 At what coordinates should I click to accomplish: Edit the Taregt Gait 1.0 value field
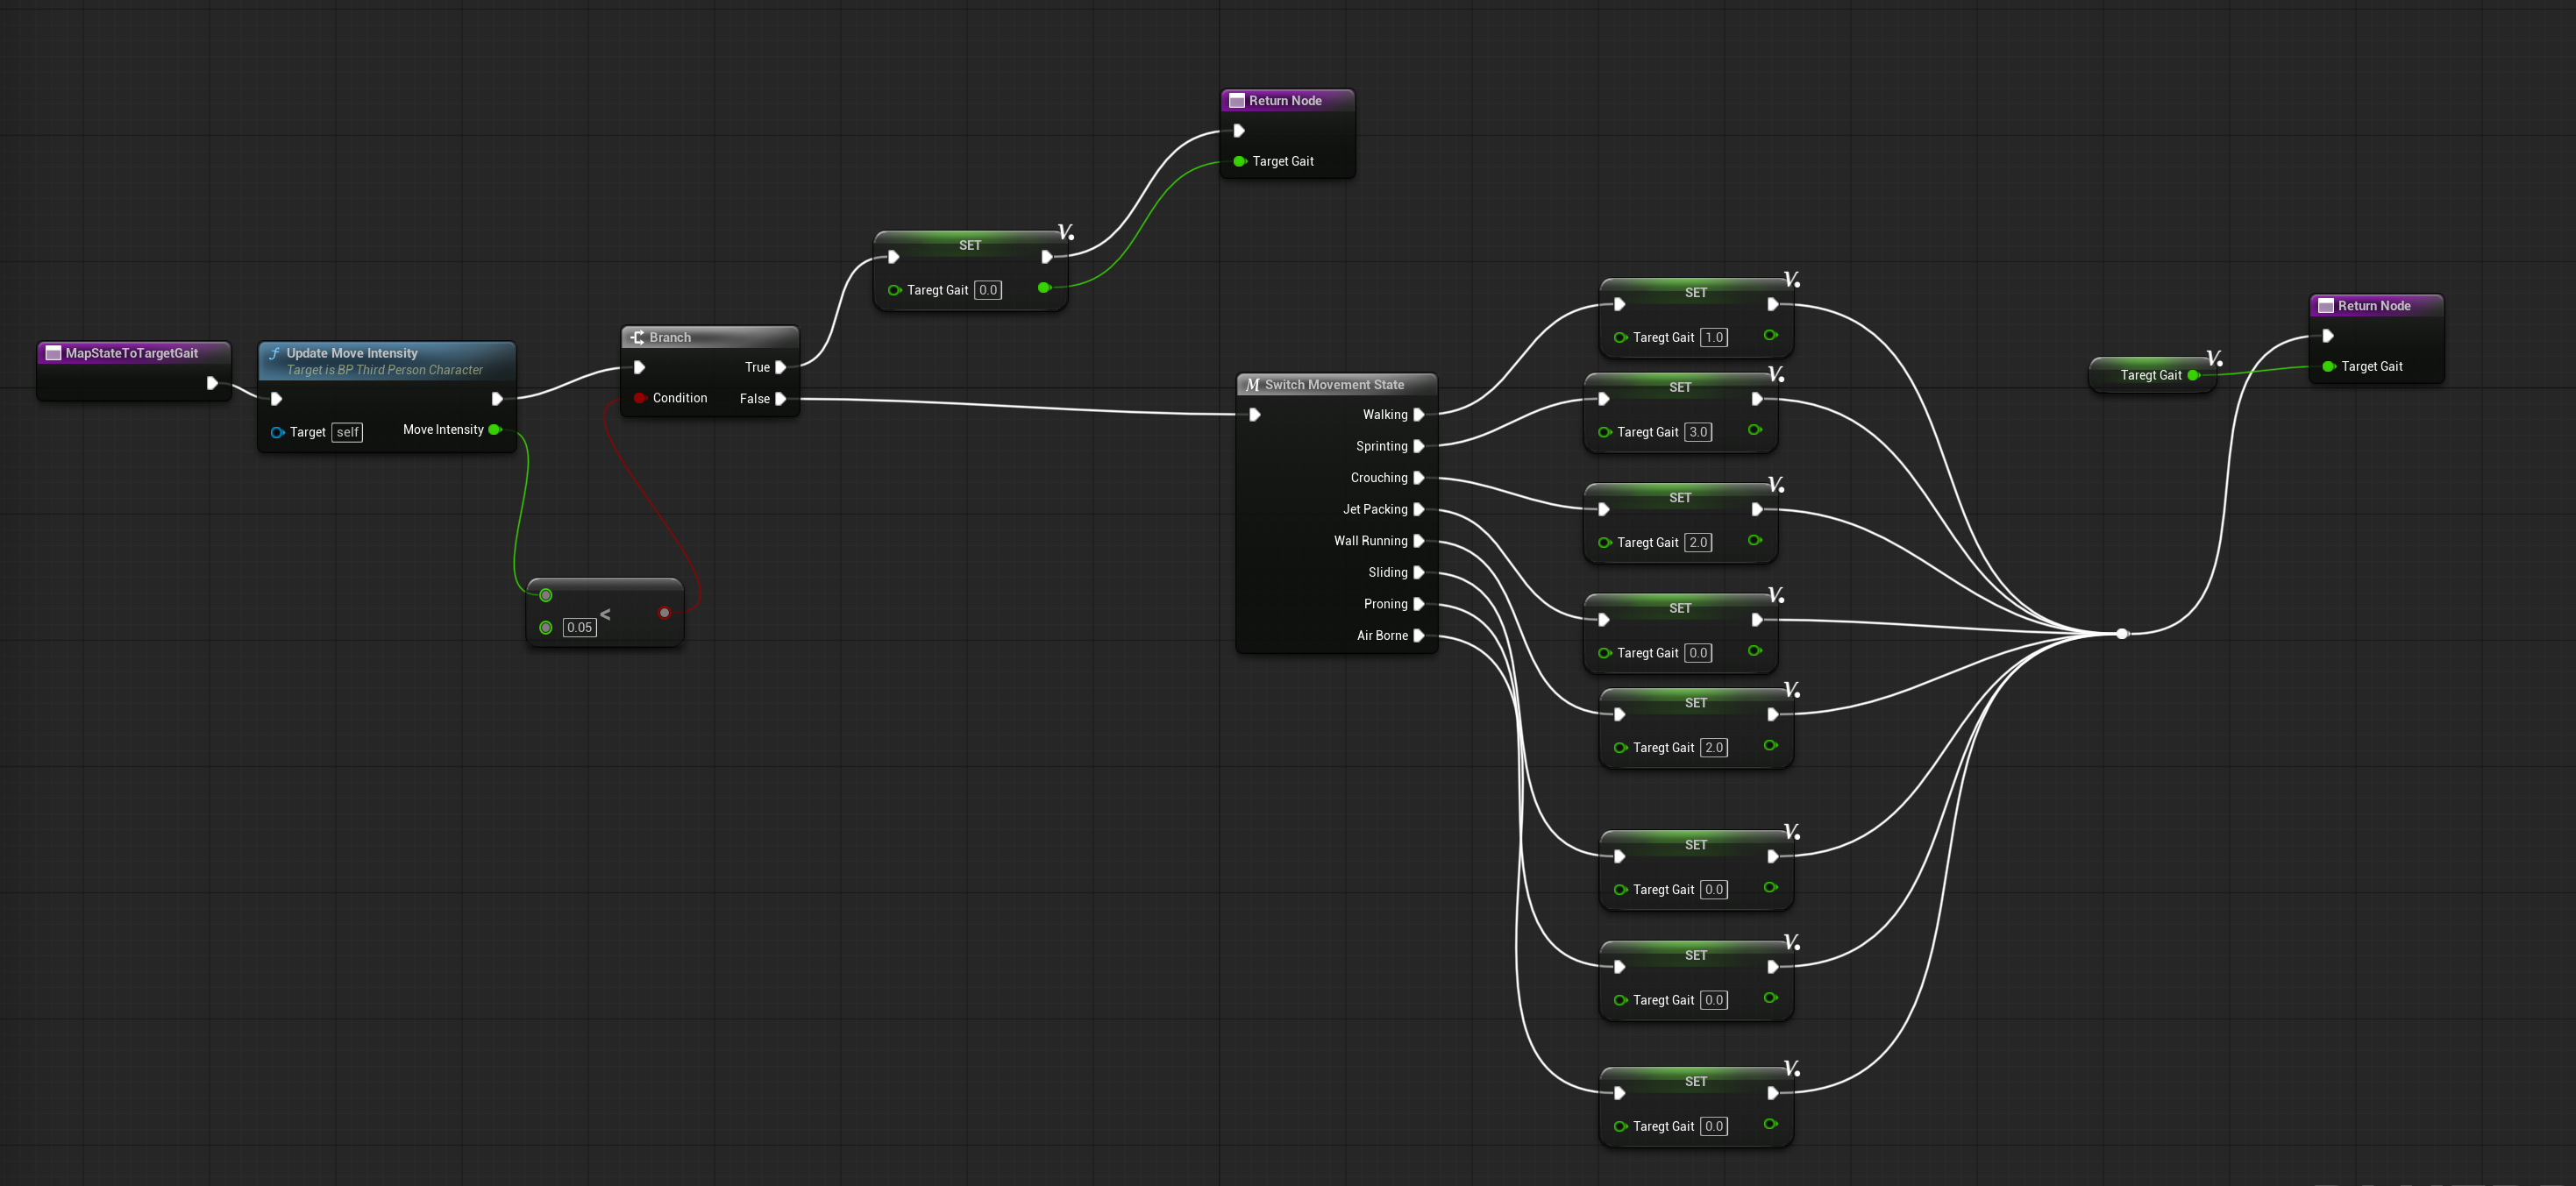click(1714, 337)
